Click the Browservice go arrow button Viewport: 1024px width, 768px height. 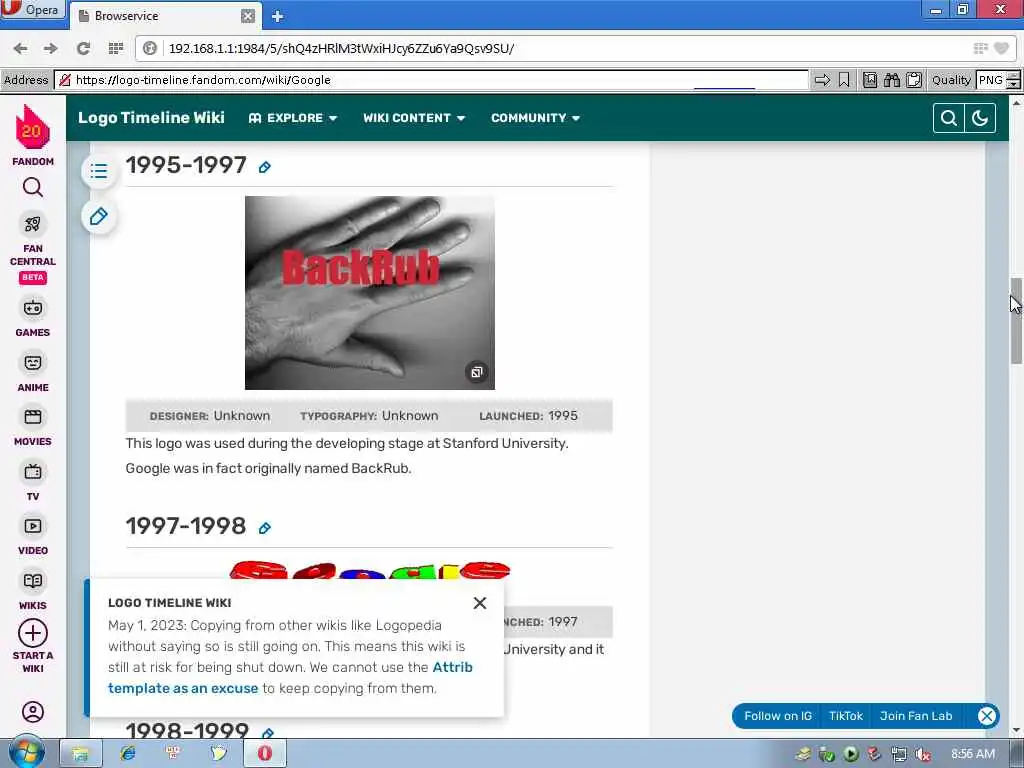[822, 80]
